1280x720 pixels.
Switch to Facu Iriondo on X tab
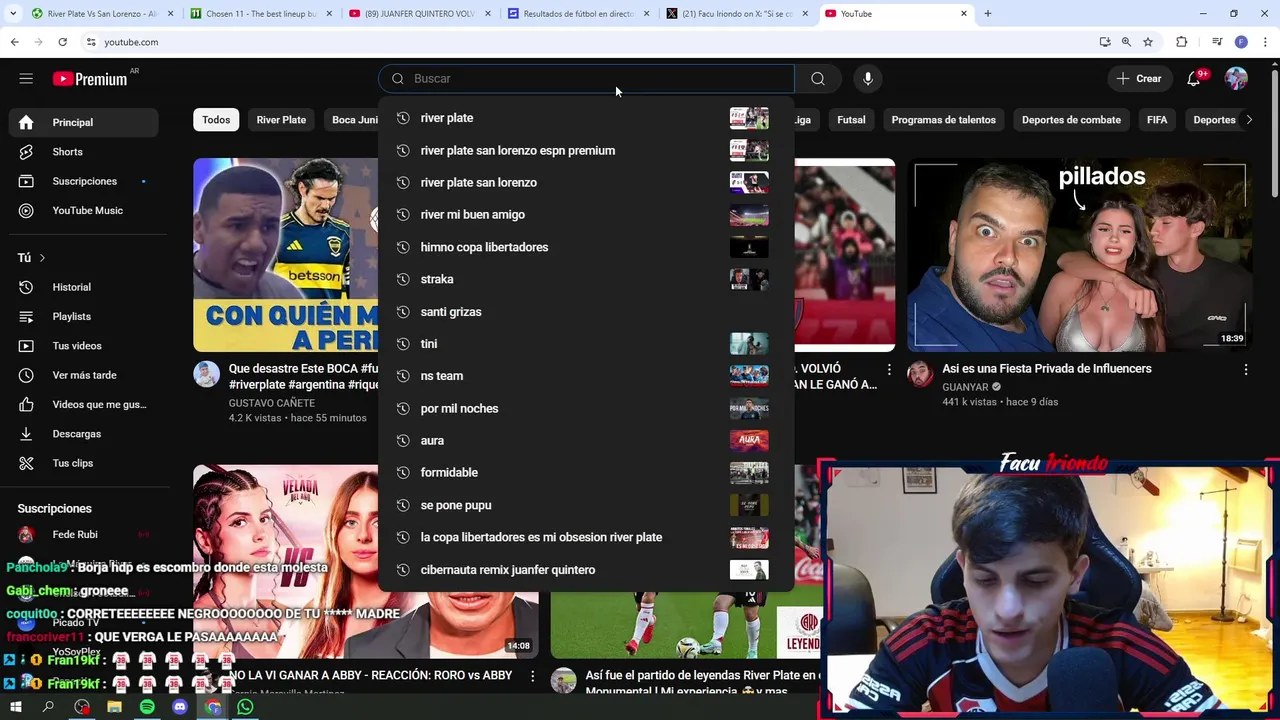(736, 14)
